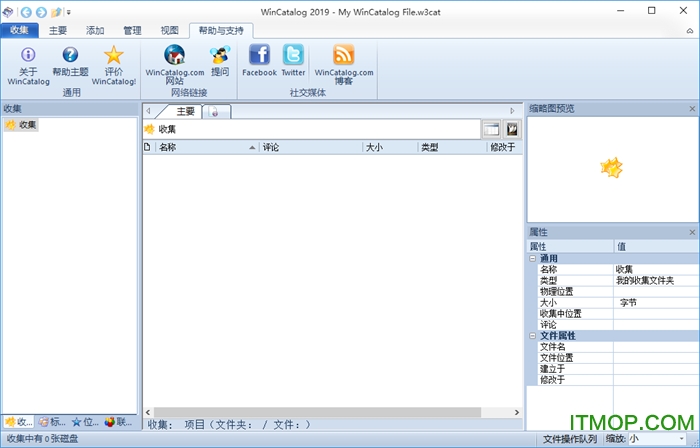700x448 pixels.
Task: Click the document icon column header
Action: click(147, 147)
